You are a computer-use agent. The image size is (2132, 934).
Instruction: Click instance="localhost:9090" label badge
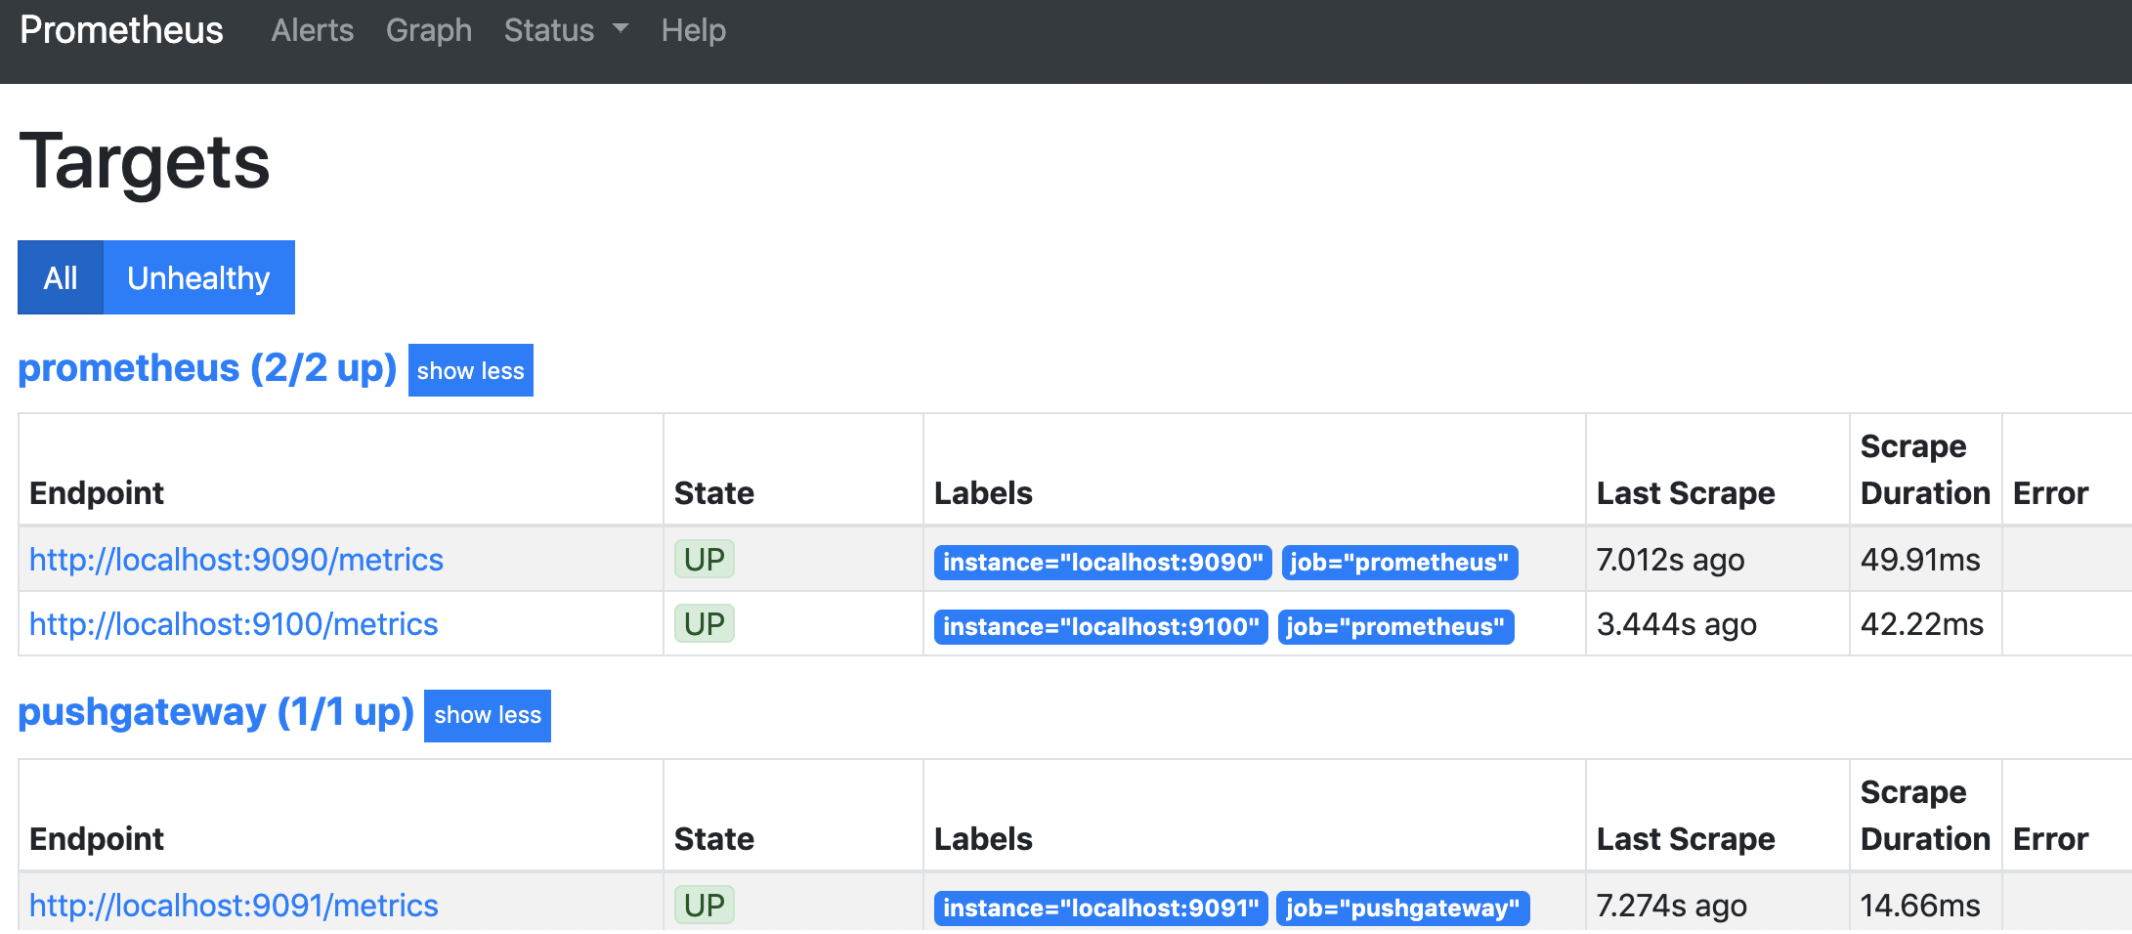(x=1102, y=562)
